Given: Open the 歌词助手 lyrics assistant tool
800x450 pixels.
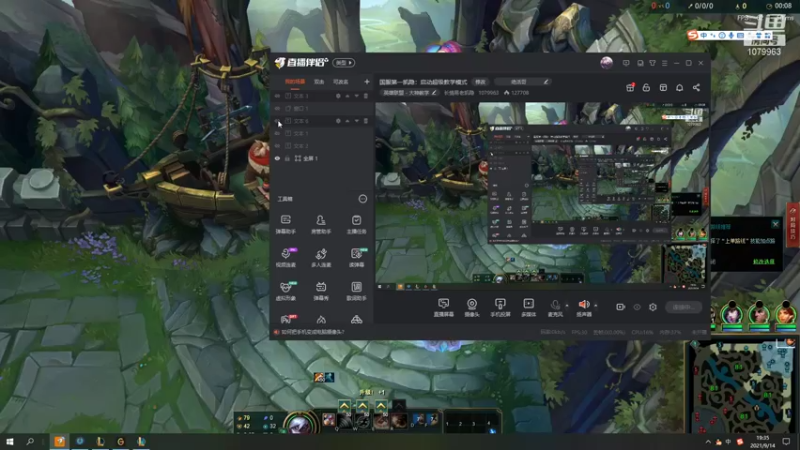Looking at the screenshot, I should tap(356, 290).
